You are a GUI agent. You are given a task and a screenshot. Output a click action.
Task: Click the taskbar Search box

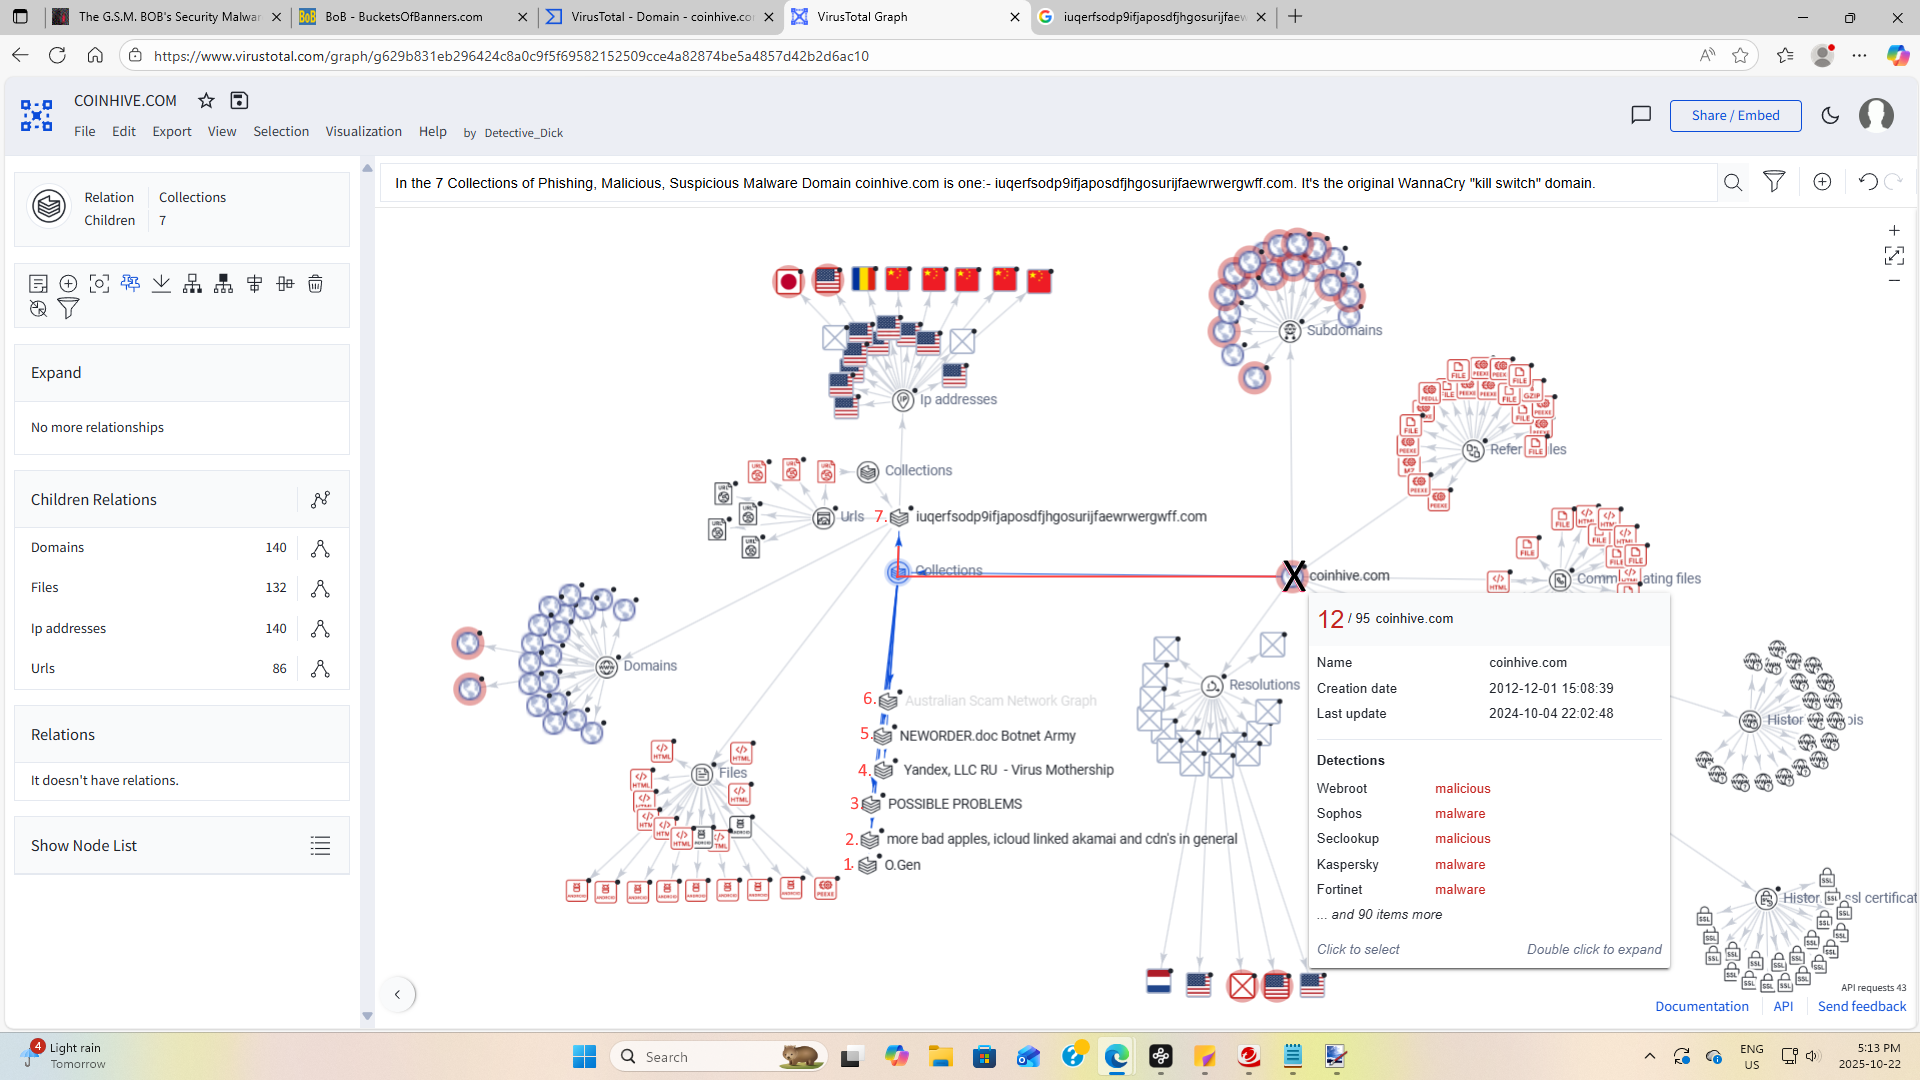(x=720, y=1057)
